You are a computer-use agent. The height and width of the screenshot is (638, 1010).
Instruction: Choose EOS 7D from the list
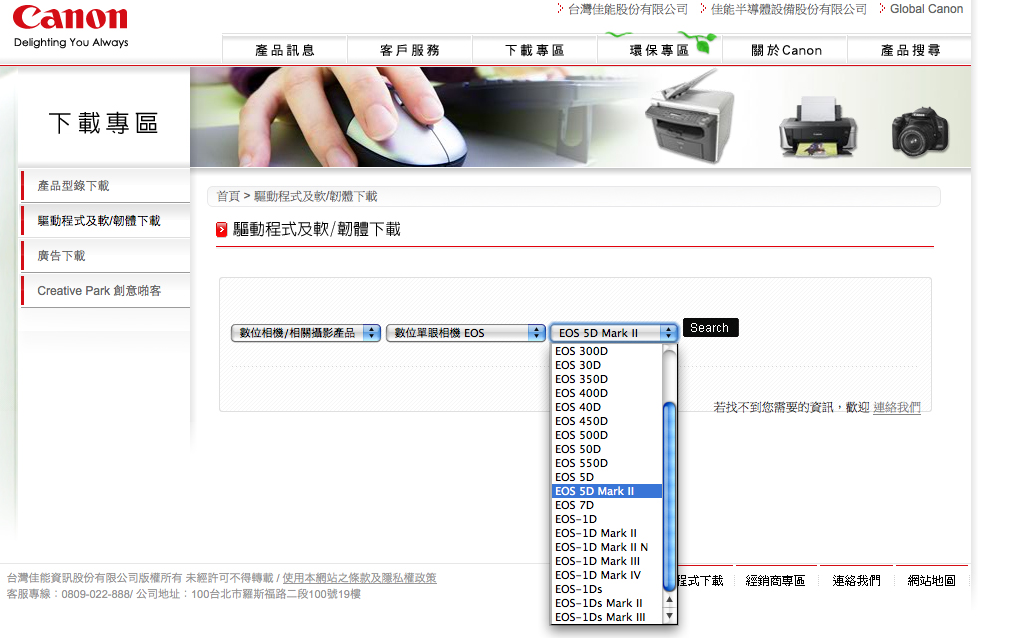[x=607, y=505]
